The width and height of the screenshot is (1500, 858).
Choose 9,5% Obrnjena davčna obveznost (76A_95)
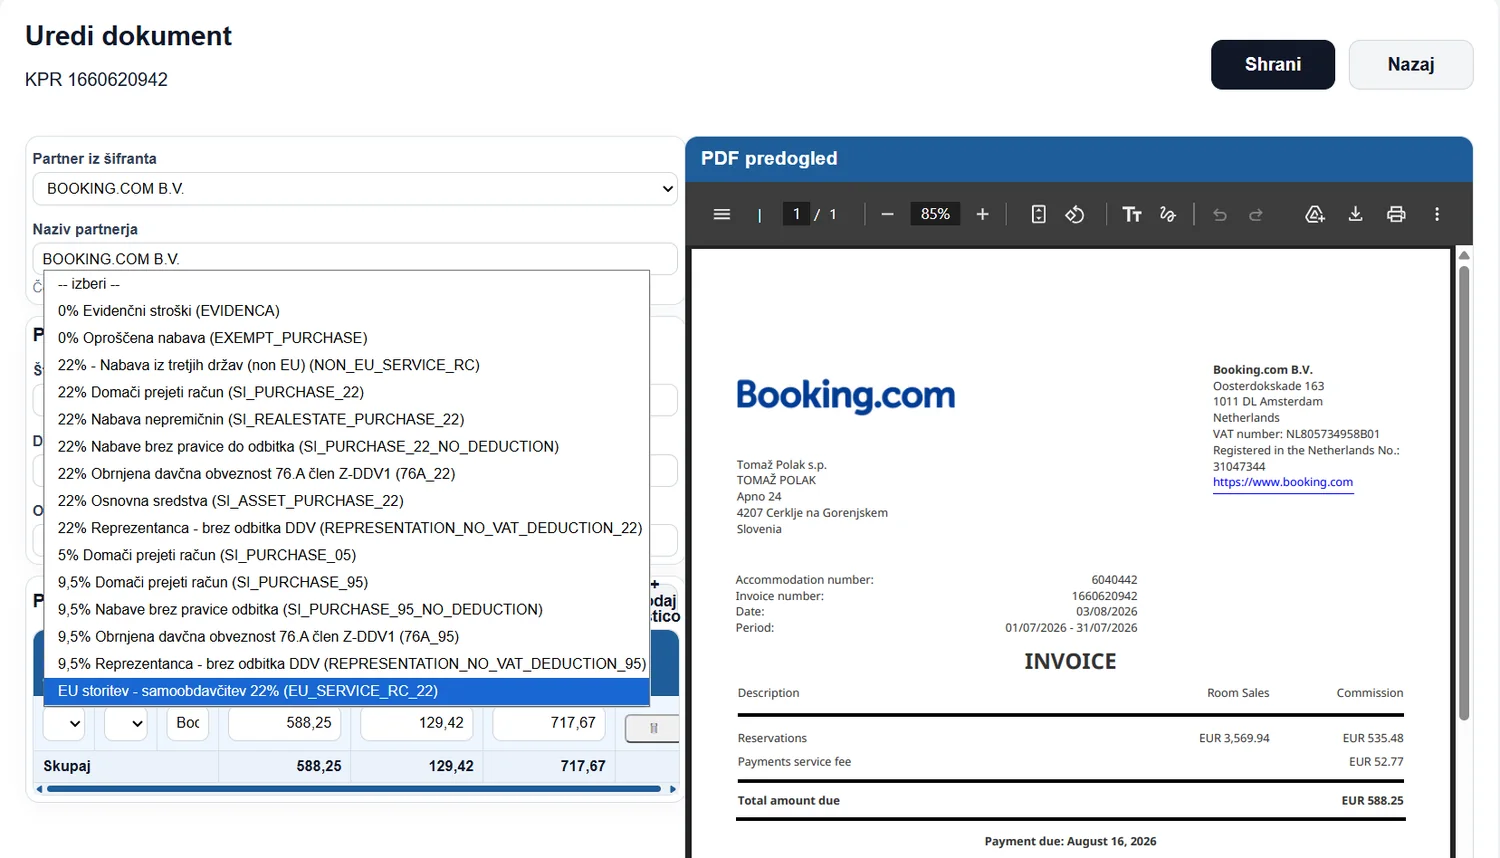[x=347, y=636]
